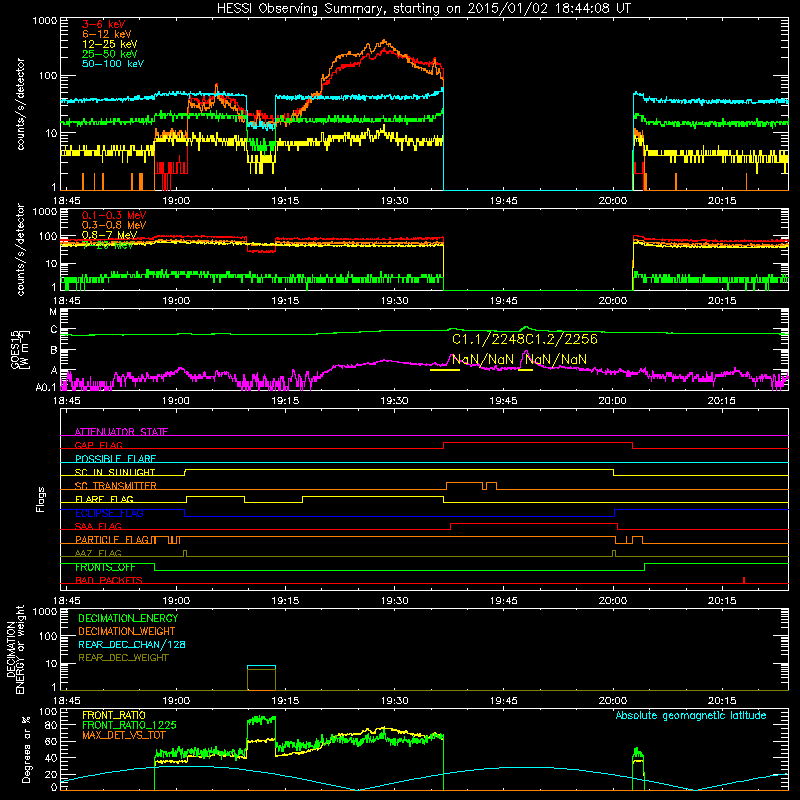Click the 50-100 keV legend label
The height and width of the screenshot is (800, 800).
click(x=113, y=64)
